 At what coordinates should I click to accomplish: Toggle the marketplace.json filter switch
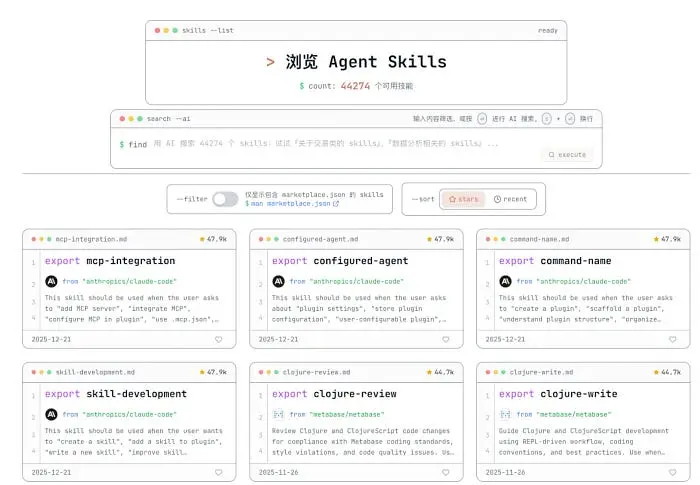226,199
